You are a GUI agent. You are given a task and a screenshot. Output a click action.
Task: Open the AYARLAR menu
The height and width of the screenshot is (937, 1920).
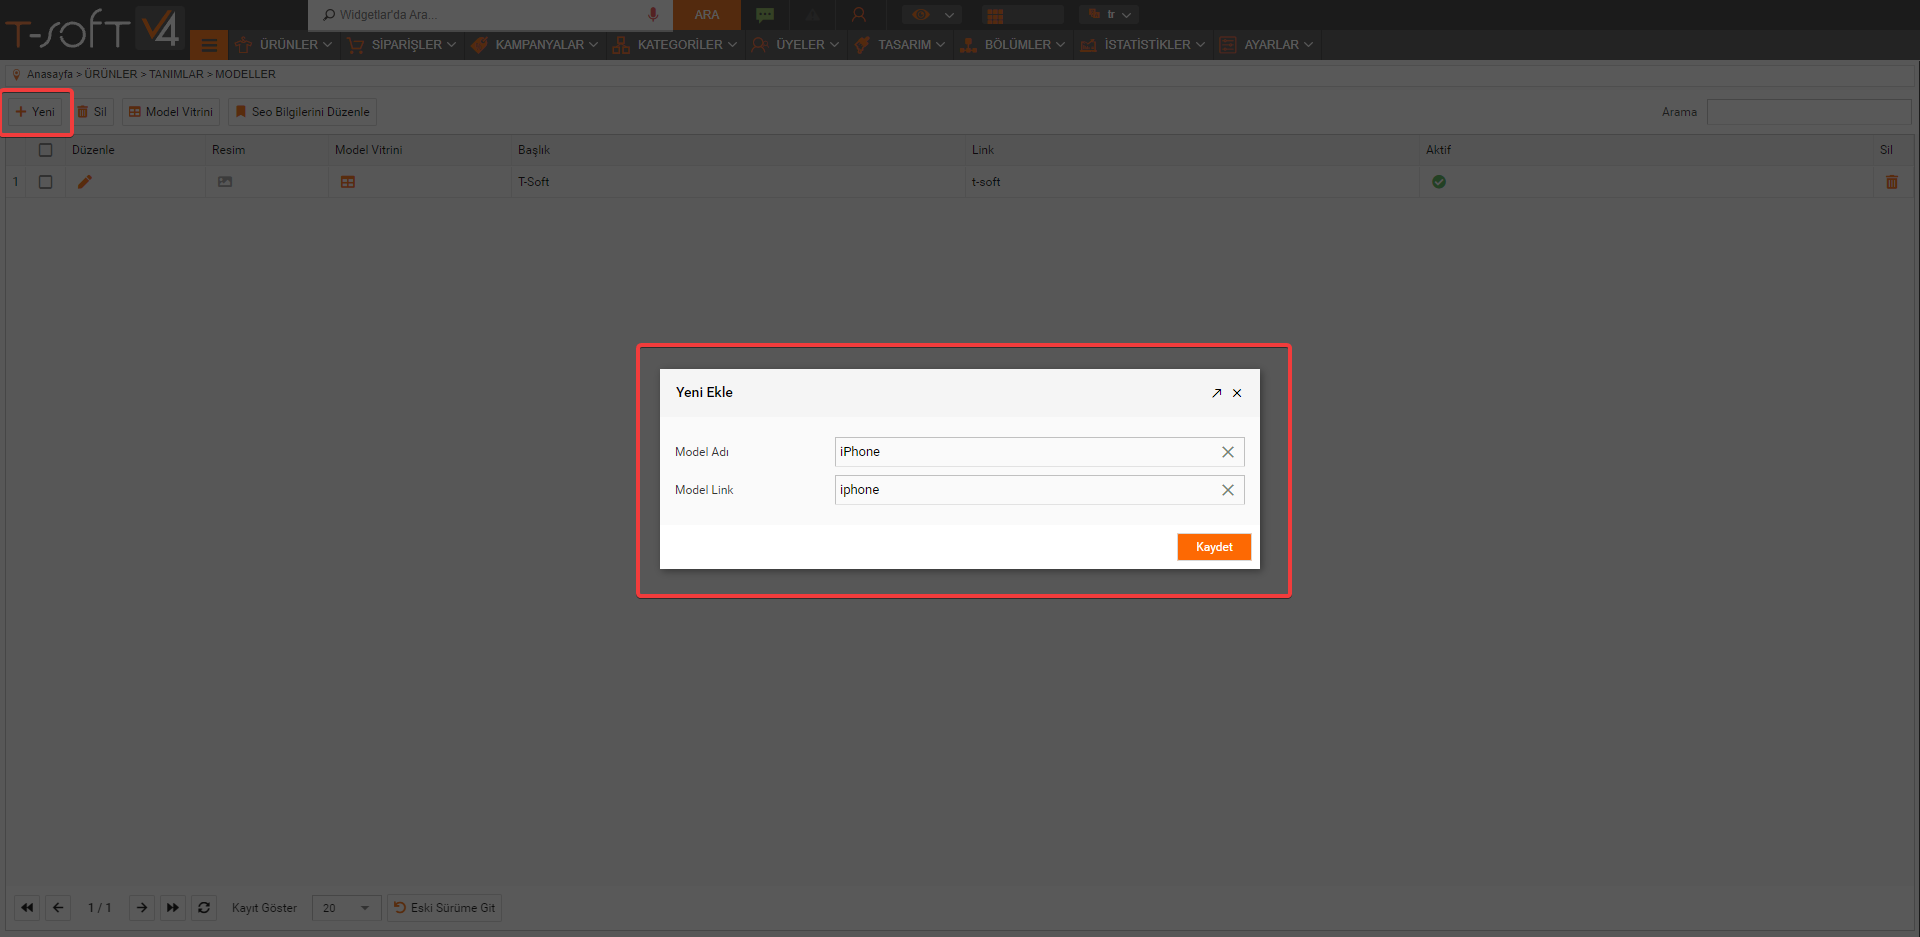point(1266,45)
